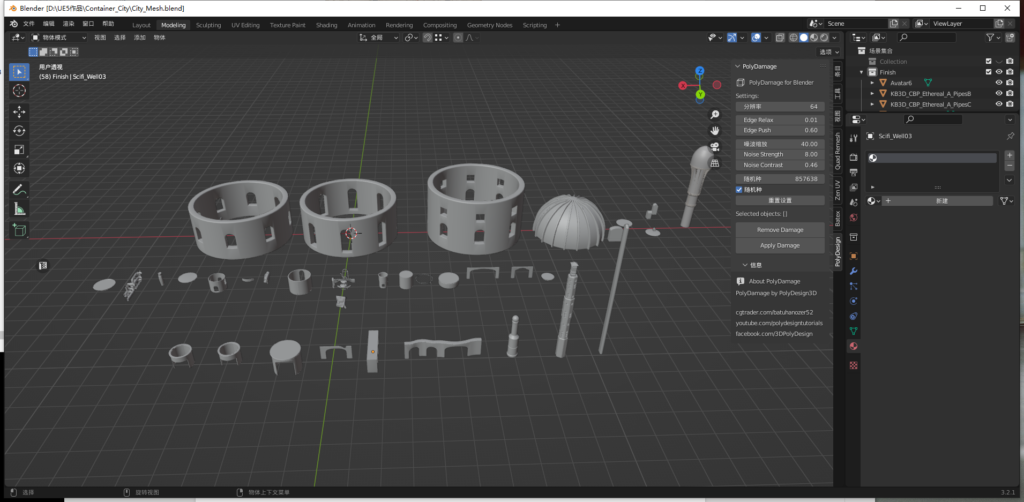Viewport: 1024px width, 502px height.
Task: Switch to rendered viewport shading
Action: 824,38
